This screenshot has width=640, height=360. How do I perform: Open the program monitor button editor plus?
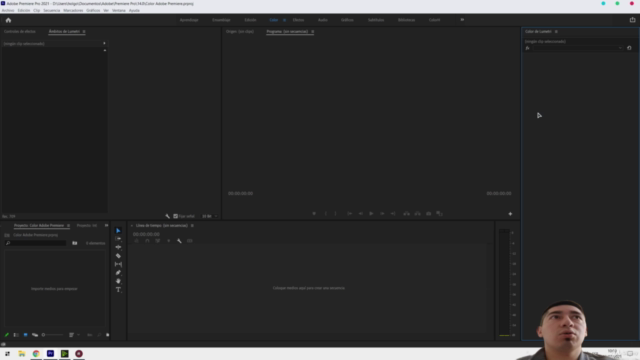(x=510, y=214)
